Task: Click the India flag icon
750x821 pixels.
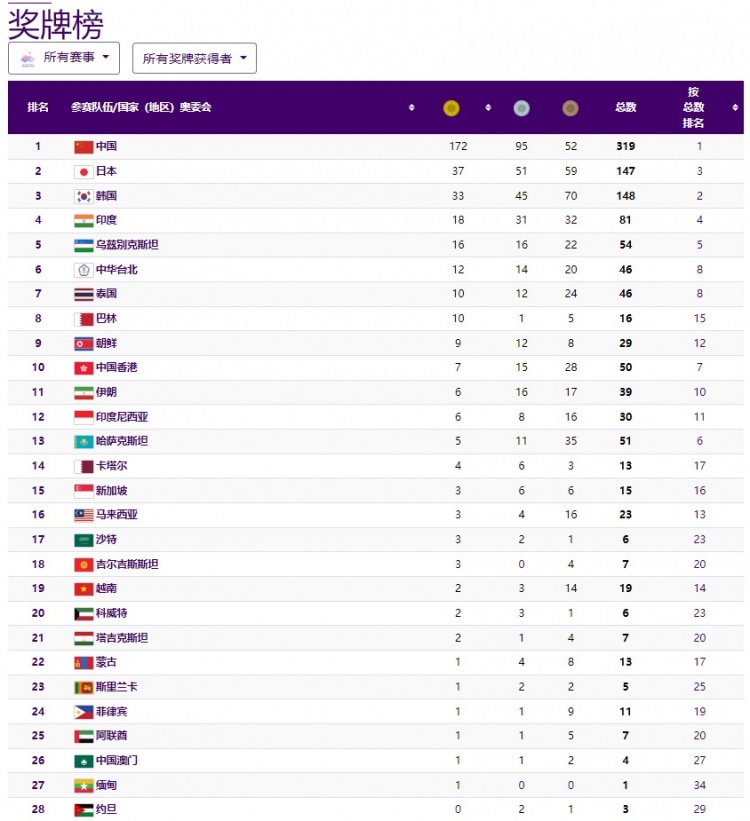Action: click(x=83, y=220)
